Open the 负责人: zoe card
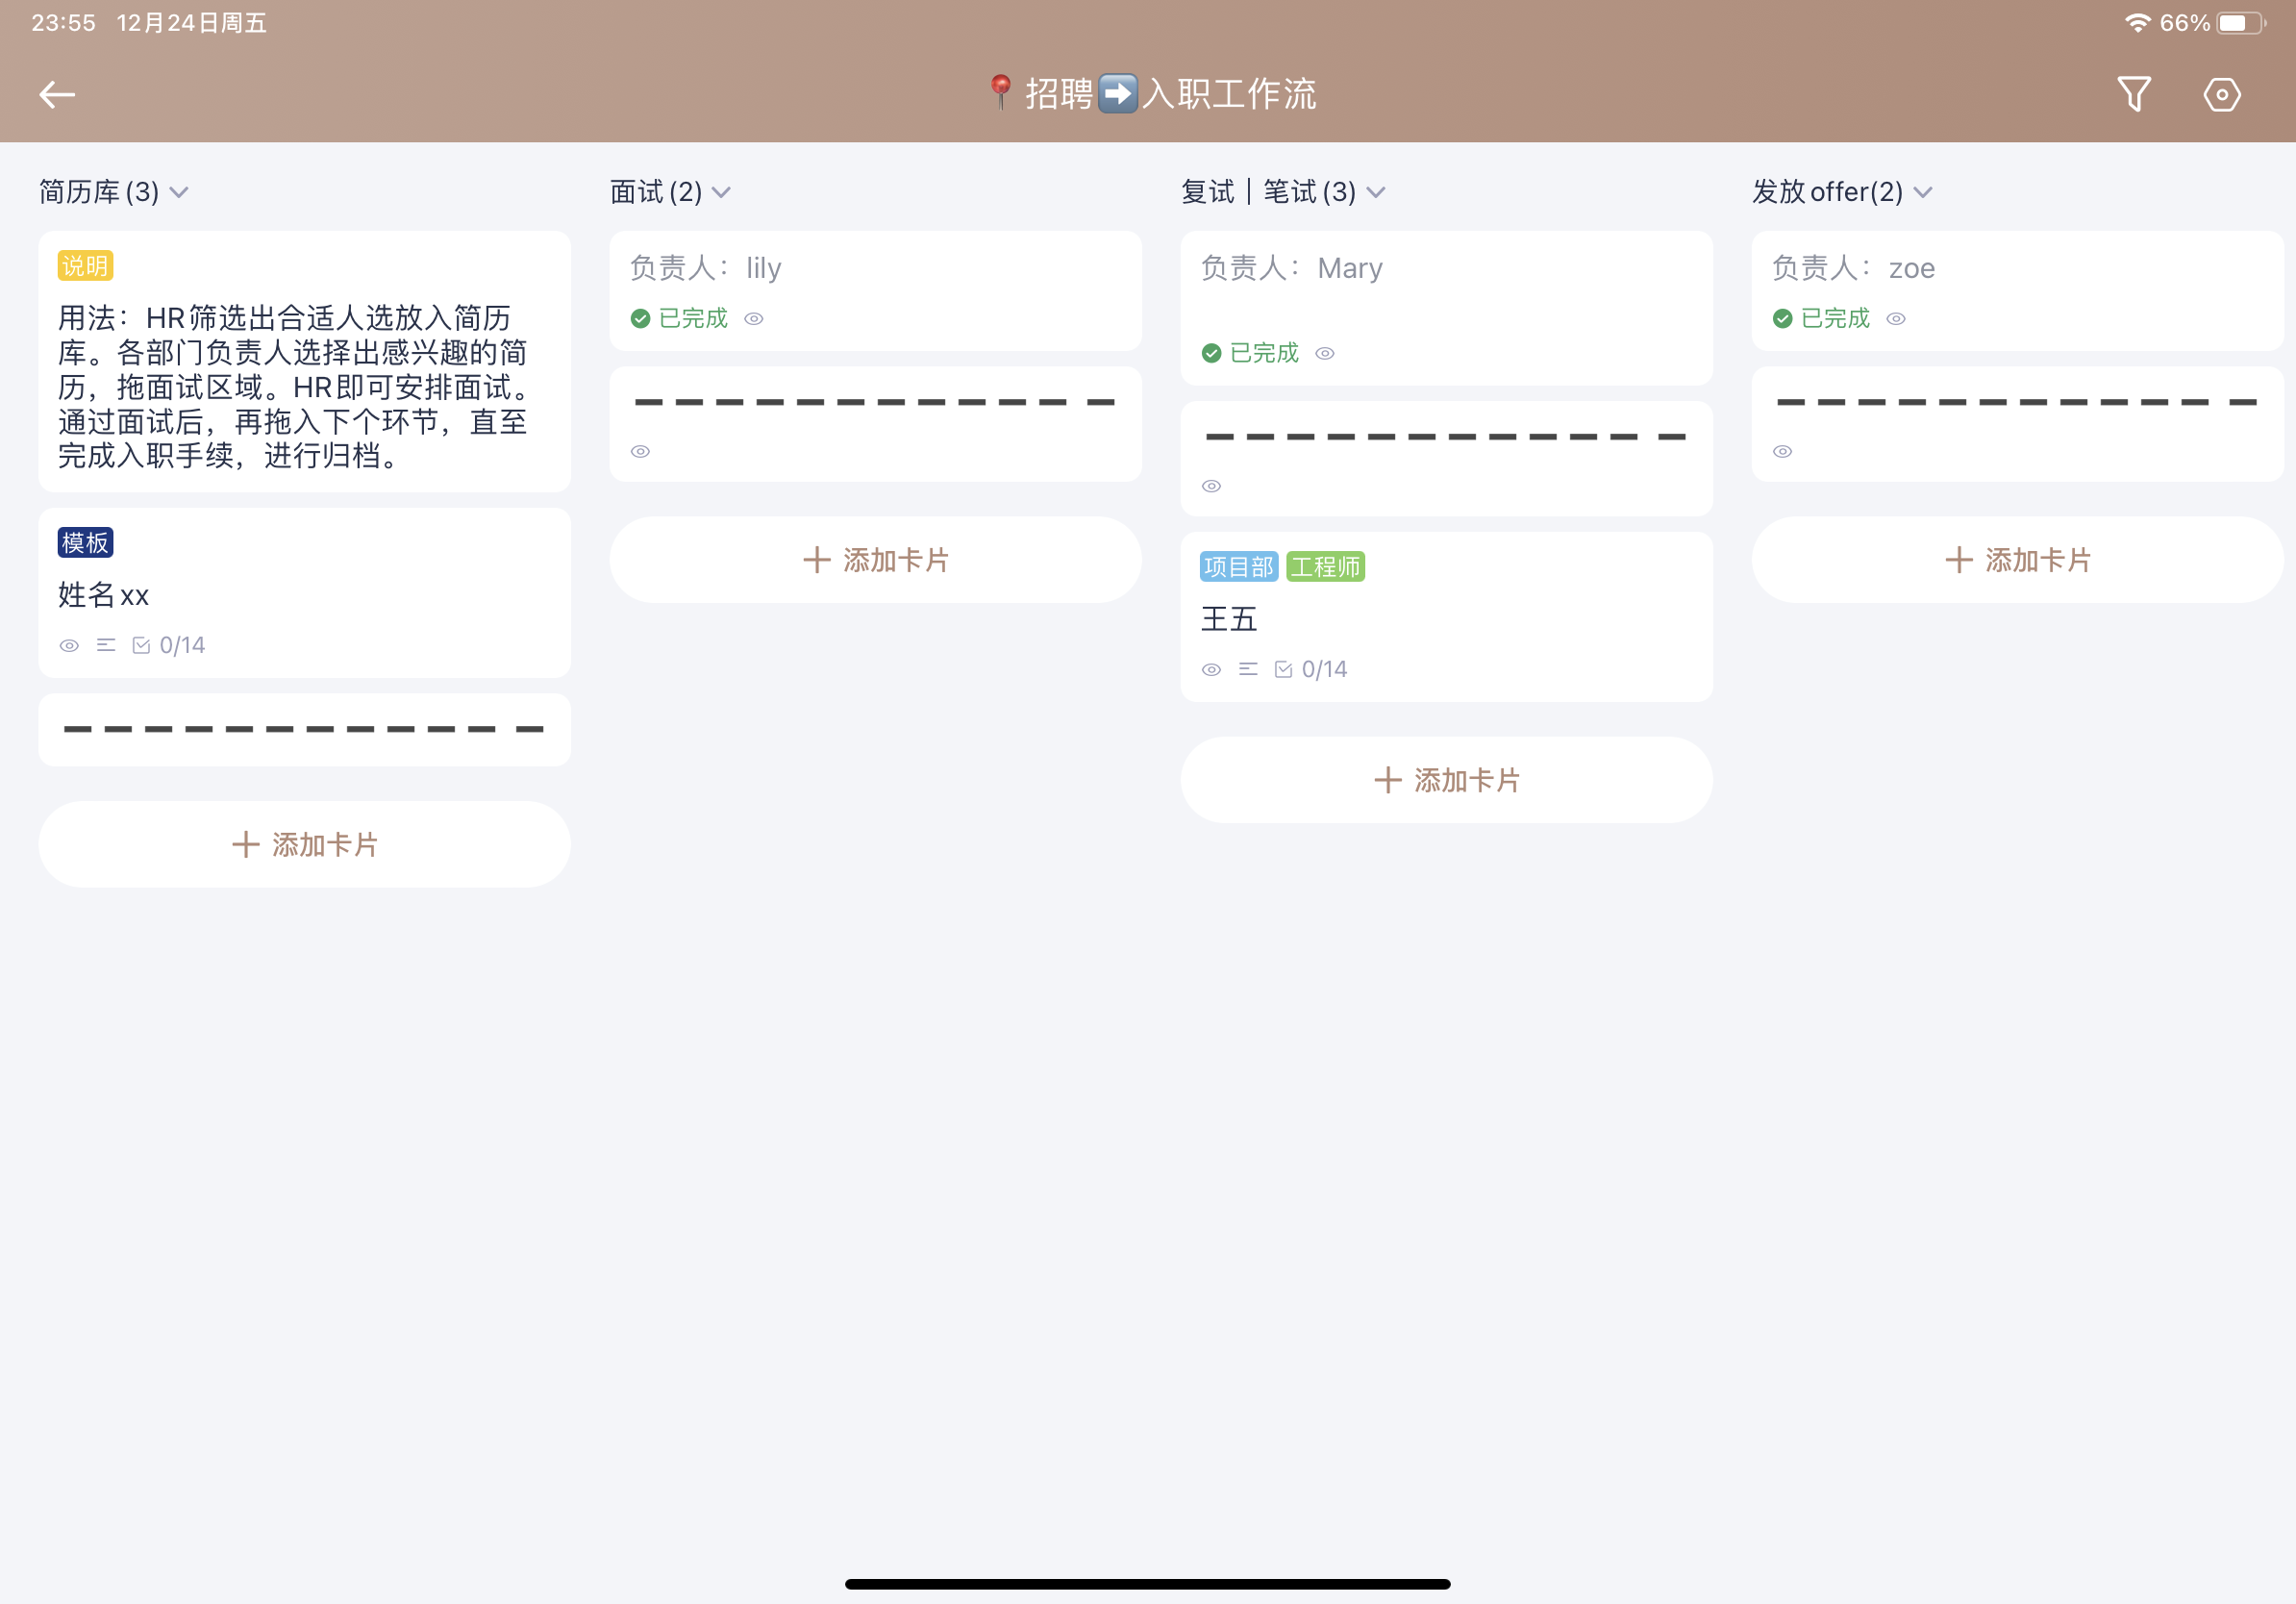This screenshot has width=2296, height=1604. pyautogui.click(x=2017, y=291)
